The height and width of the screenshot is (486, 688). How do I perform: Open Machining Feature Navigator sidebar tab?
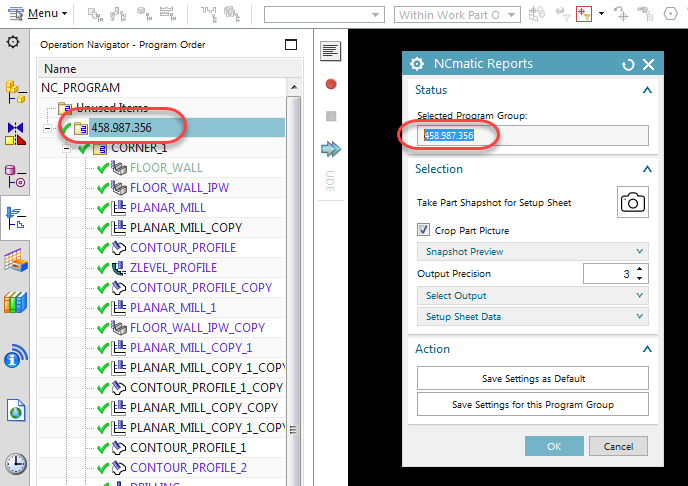click(x=15, y=260)
